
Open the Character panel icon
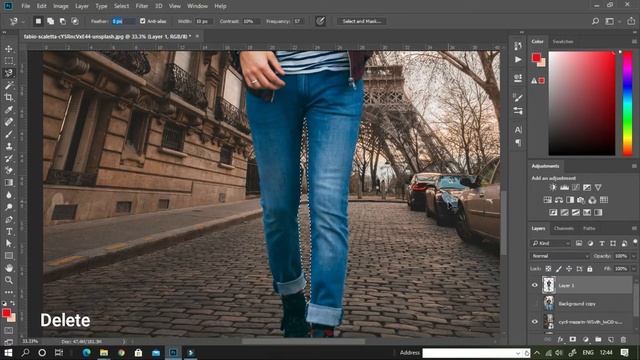(x=518, y=130)
